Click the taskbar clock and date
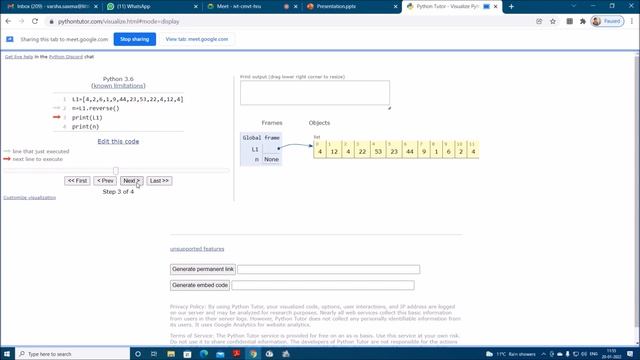Viewport: 640px width, 360px height. (x=611, y=354)
